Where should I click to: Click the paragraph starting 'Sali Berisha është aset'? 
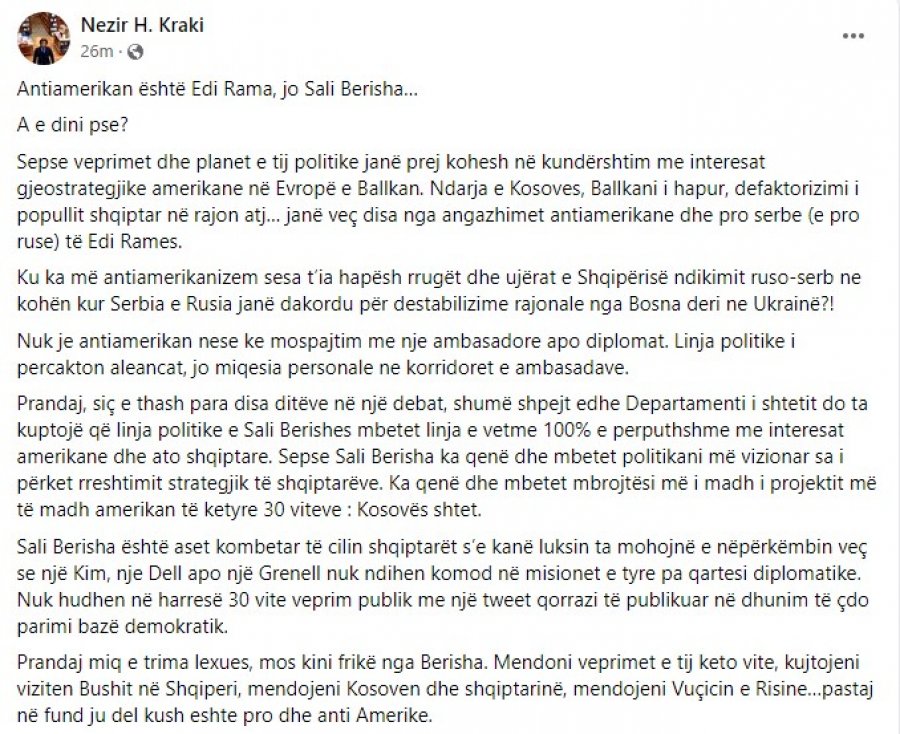[x=443, y=586]
